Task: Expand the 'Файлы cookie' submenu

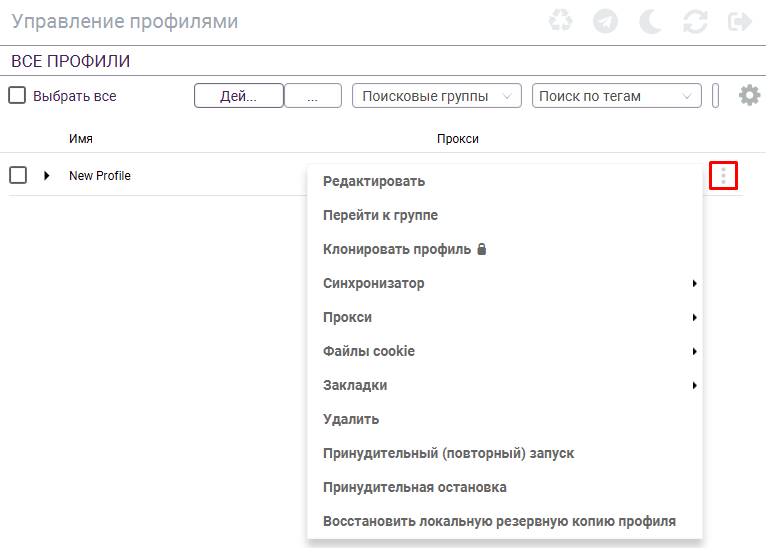Action: pos(505,351)
